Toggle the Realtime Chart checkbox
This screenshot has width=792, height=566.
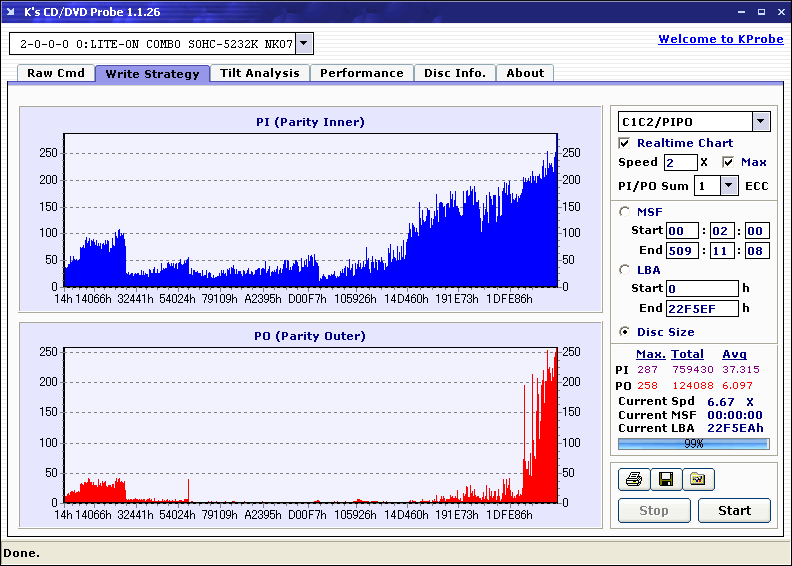pos(624,143)
